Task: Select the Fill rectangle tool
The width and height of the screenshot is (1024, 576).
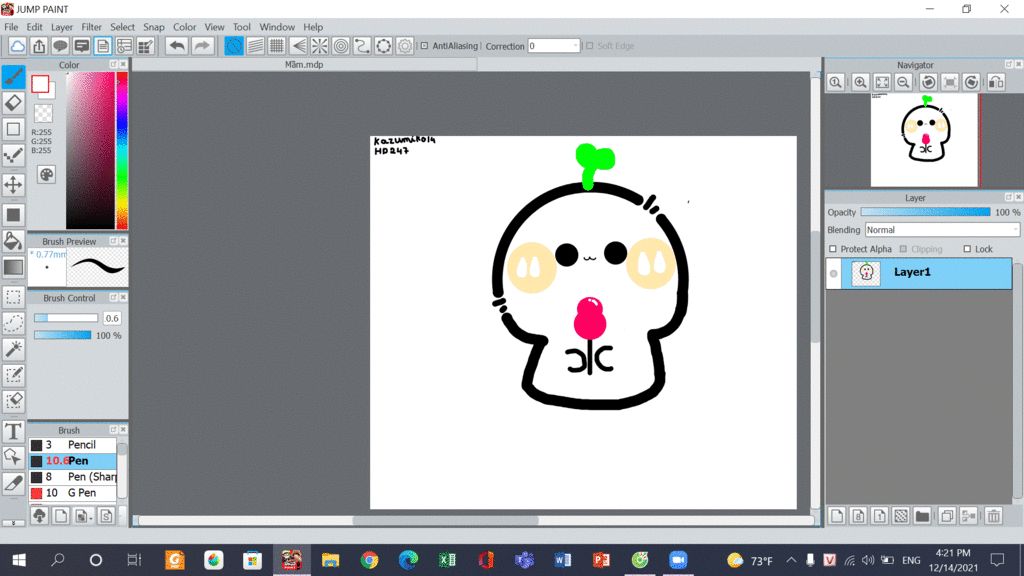Action: (x=13, y=215)
